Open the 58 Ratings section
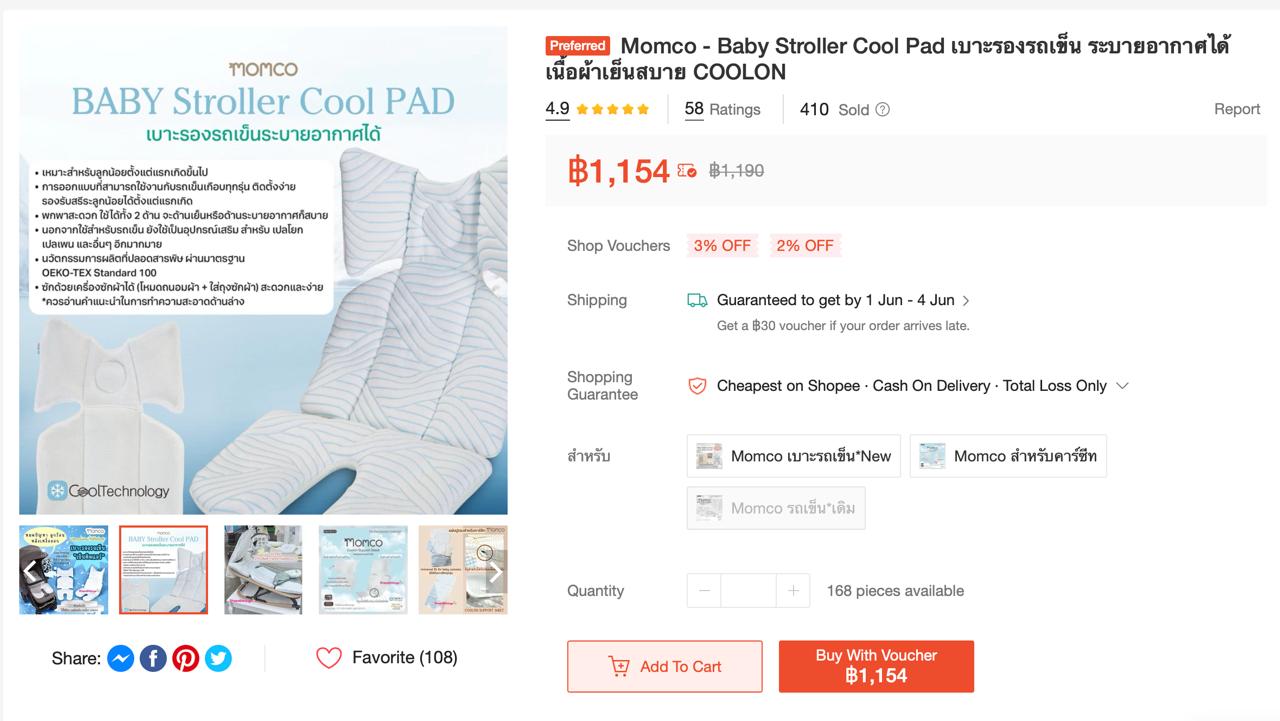 (722, 110)
